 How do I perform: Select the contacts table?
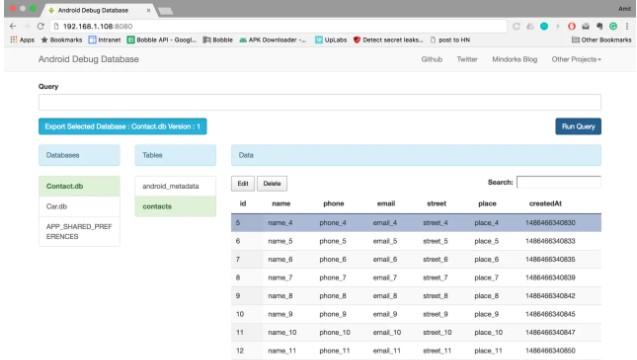point(176,206)
